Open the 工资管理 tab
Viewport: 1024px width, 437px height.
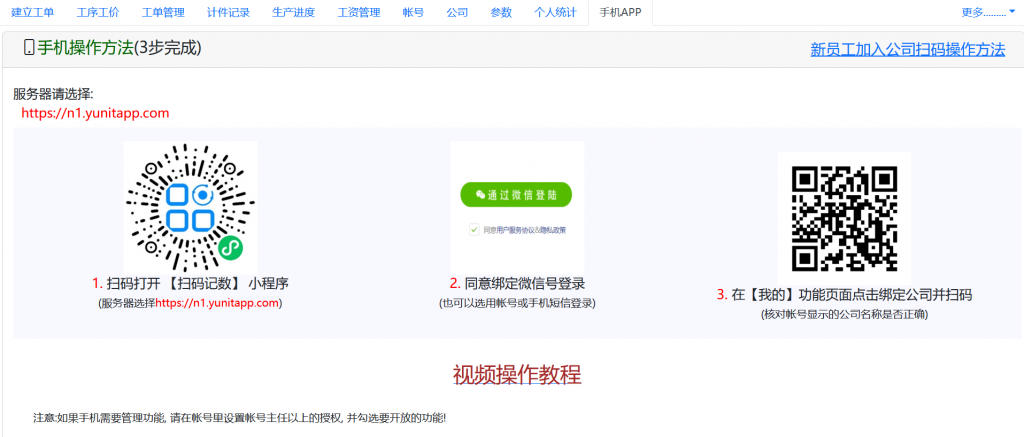click(359, 12)
